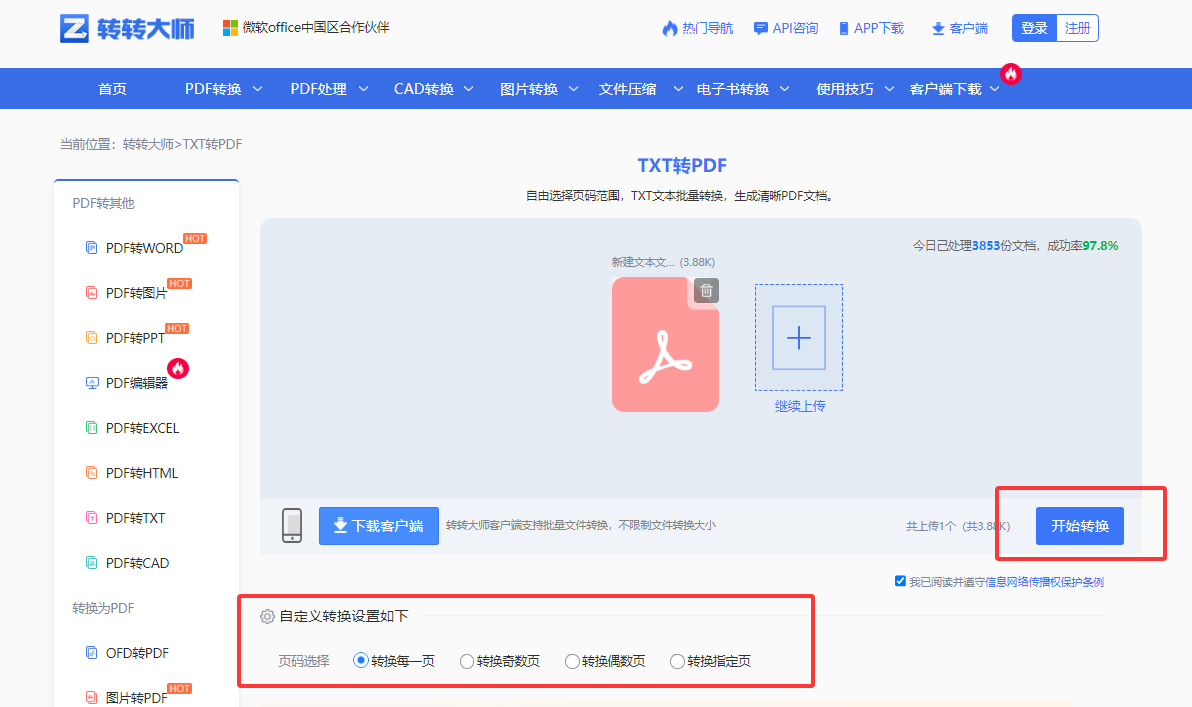
Task: Uncheck the 我已阅读并遵守 agreement checkbox
Action: (x=900, y=581)
